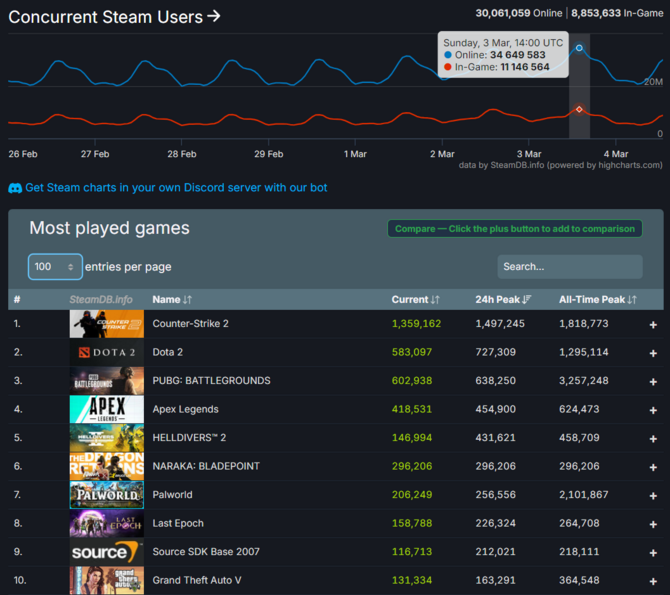Click Palworld all-time peak 2,101,867
This screenshot has width=670, height=595.
[x=584, y=495]
